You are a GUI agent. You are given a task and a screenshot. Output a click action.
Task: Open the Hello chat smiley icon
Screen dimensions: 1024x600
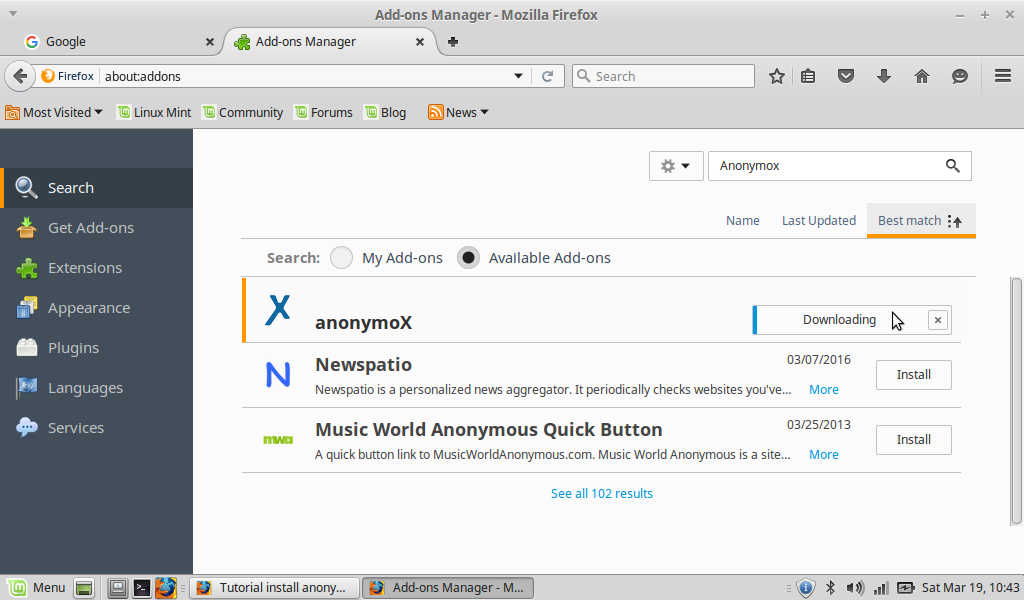pos(959,76)
